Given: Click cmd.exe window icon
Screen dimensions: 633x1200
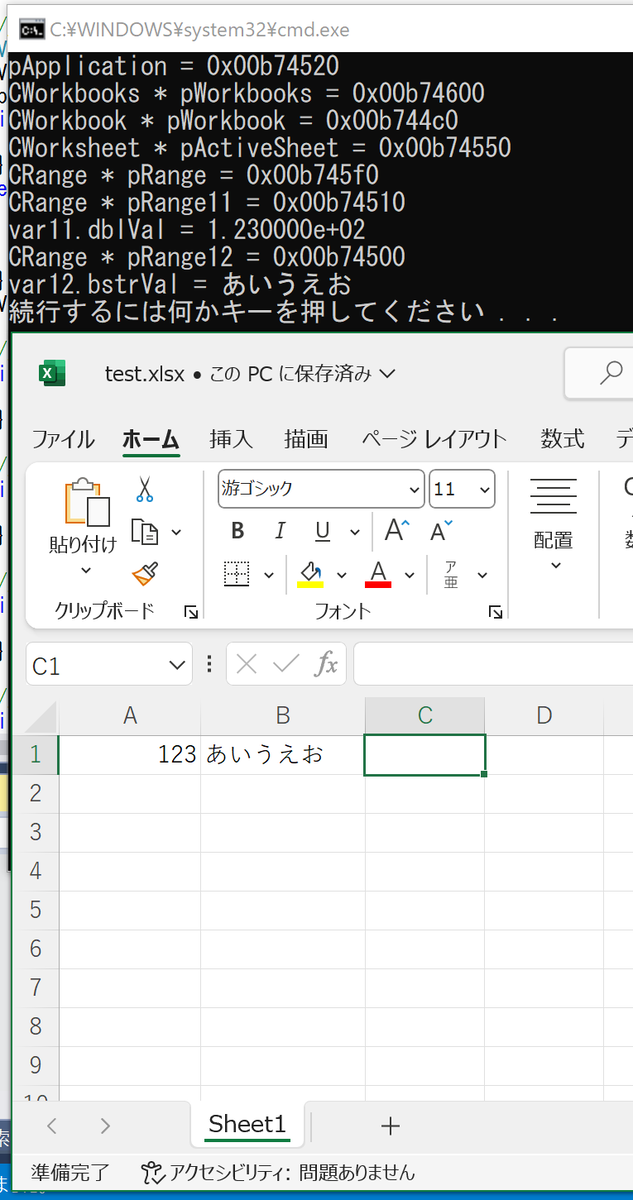Looking at the screenshot, I should pos(33,29).
